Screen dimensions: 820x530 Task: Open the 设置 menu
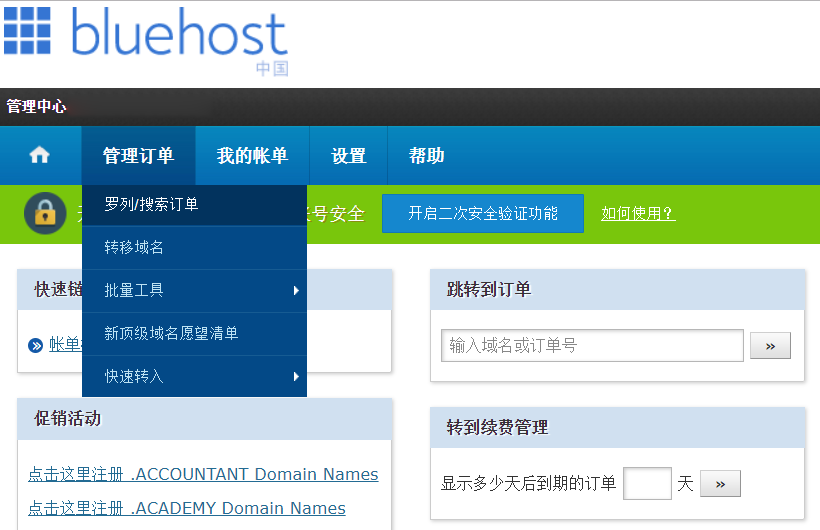tap(349, 155)
